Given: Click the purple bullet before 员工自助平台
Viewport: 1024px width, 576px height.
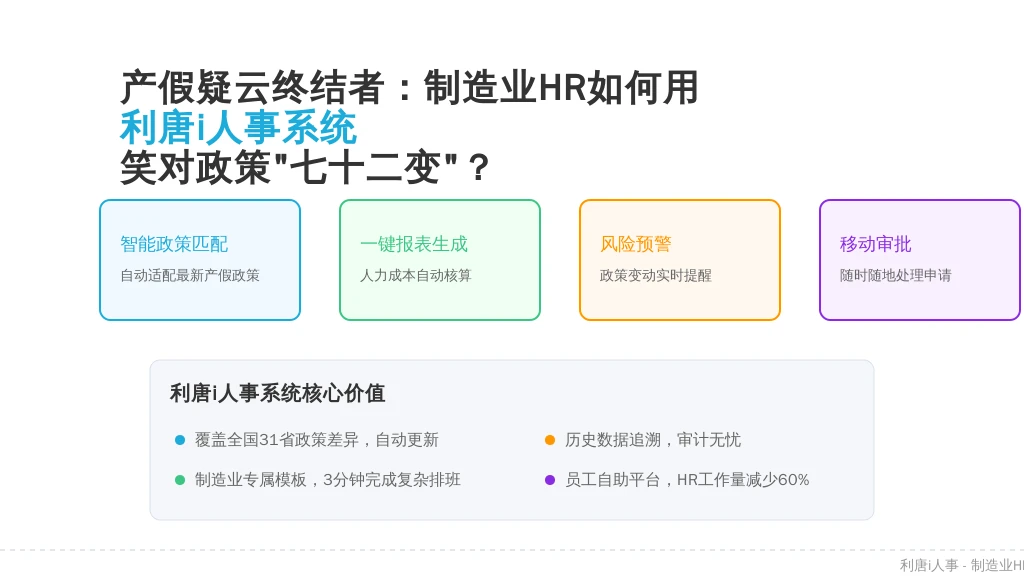Looking at the screenshot, I should point(550,480).
